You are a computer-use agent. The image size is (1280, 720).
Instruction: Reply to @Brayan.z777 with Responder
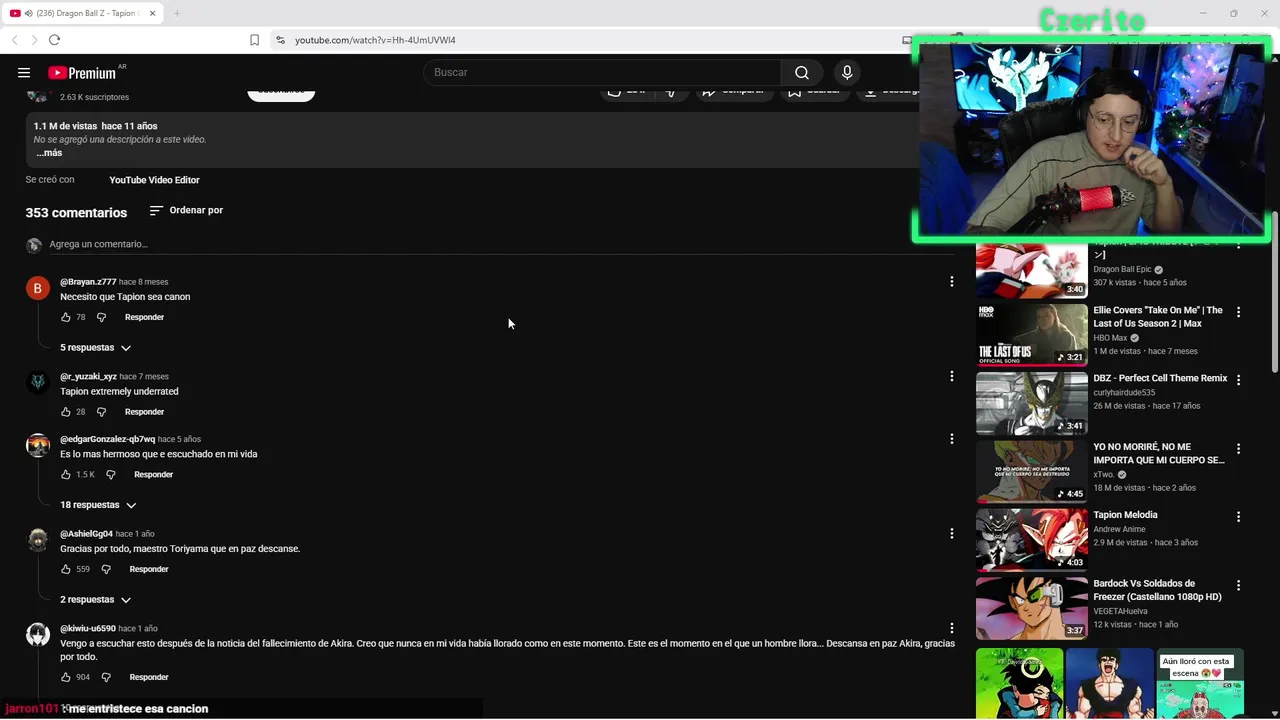(144, 317)
